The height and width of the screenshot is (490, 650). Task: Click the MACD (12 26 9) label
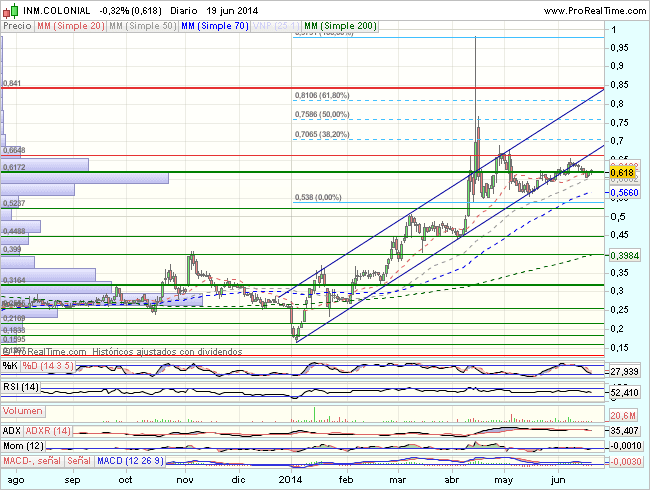point(132,460)
